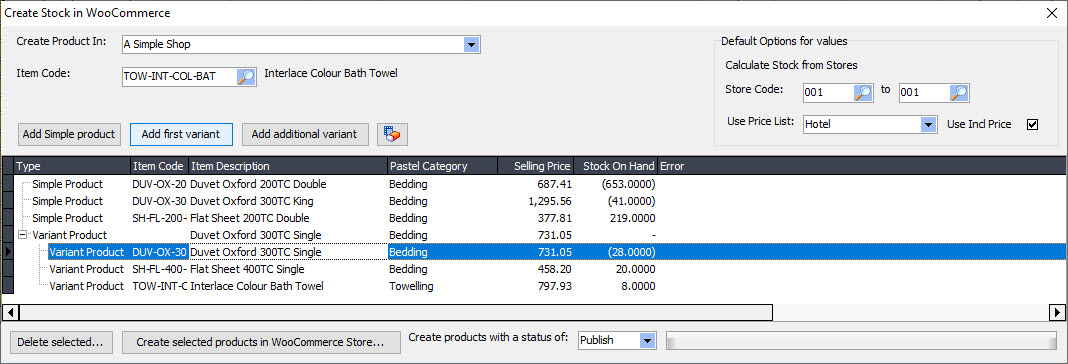1068x364 pixels.
Task: Click stock value (41.0000) cell
Action: 616,201
